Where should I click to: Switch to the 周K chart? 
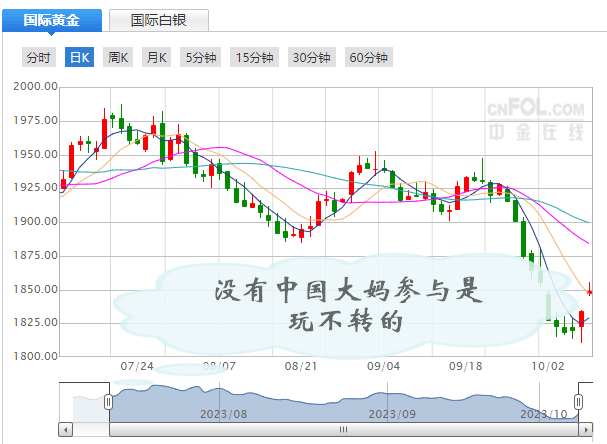point(118,57)
